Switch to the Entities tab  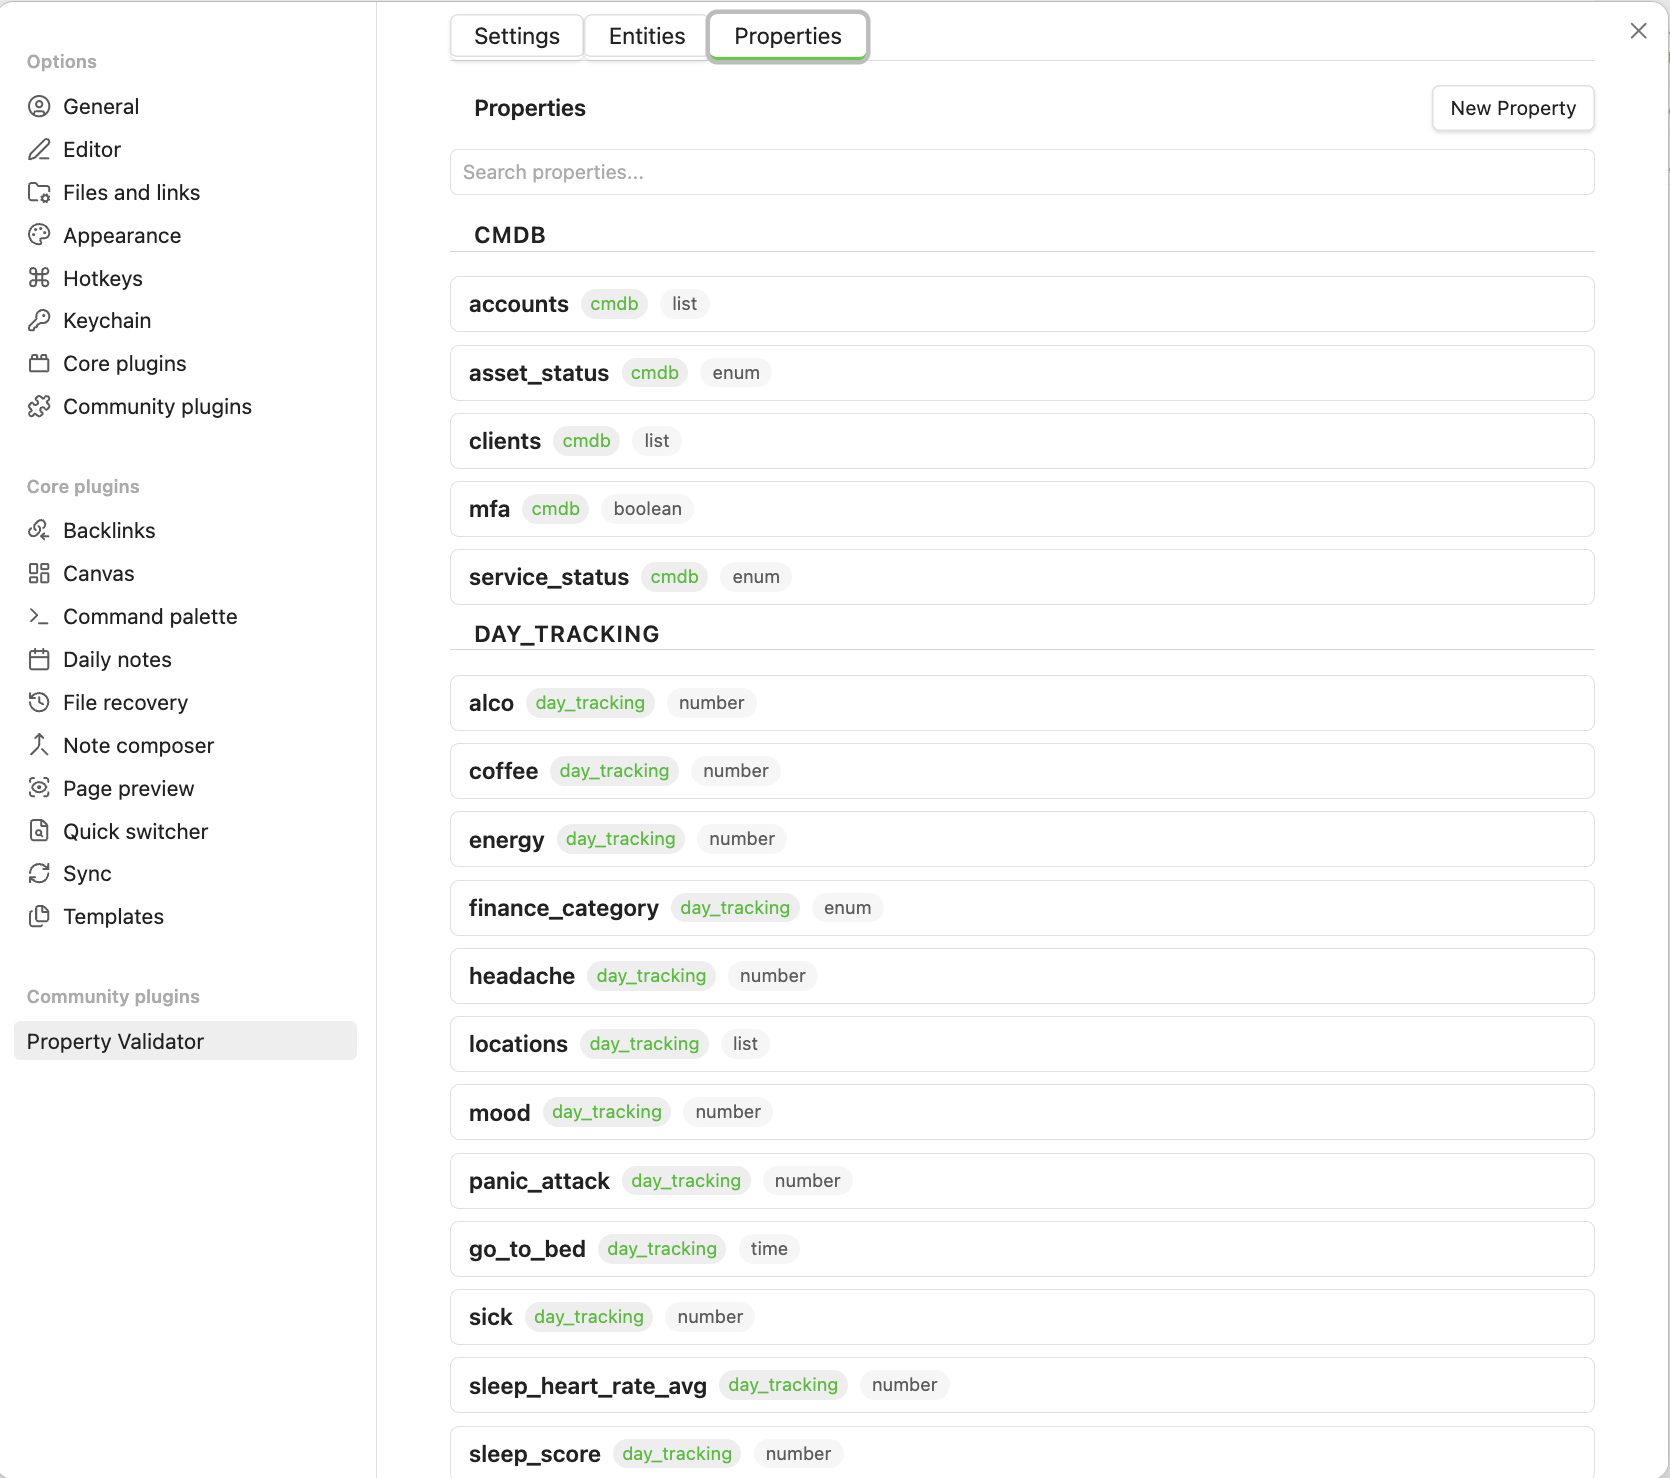pyautogui.click(x=645, y=35)
